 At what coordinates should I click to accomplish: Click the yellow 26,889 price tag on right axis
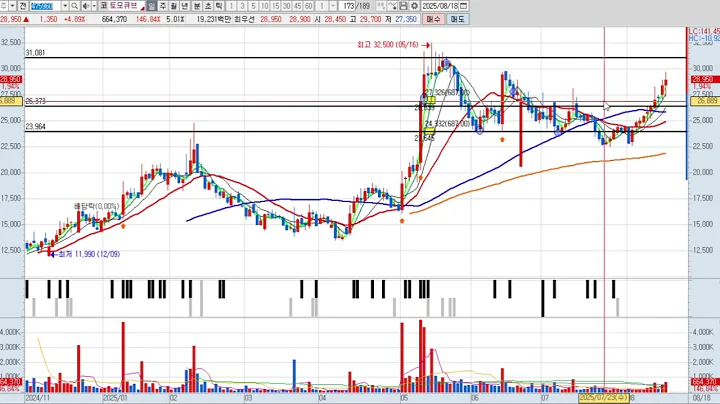[705, 101]
